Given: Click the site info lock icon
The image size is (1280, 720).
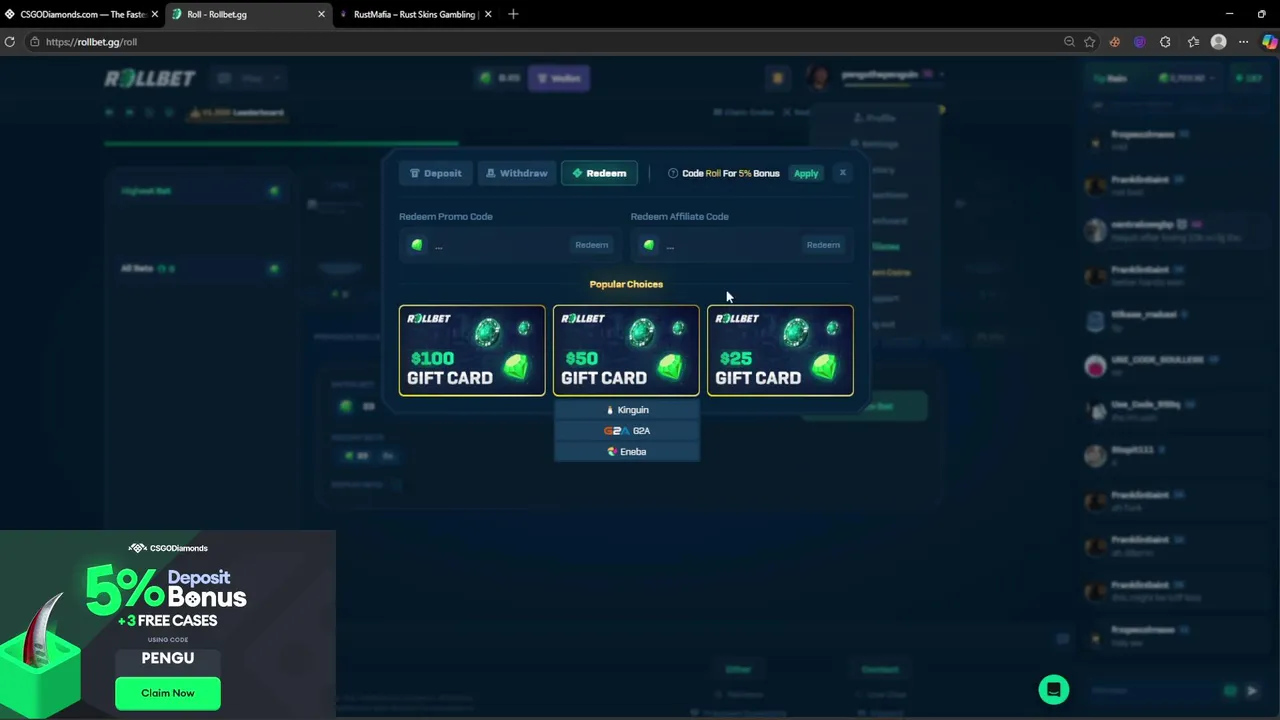Looking at the screenshot, I should tap(34, 42).
